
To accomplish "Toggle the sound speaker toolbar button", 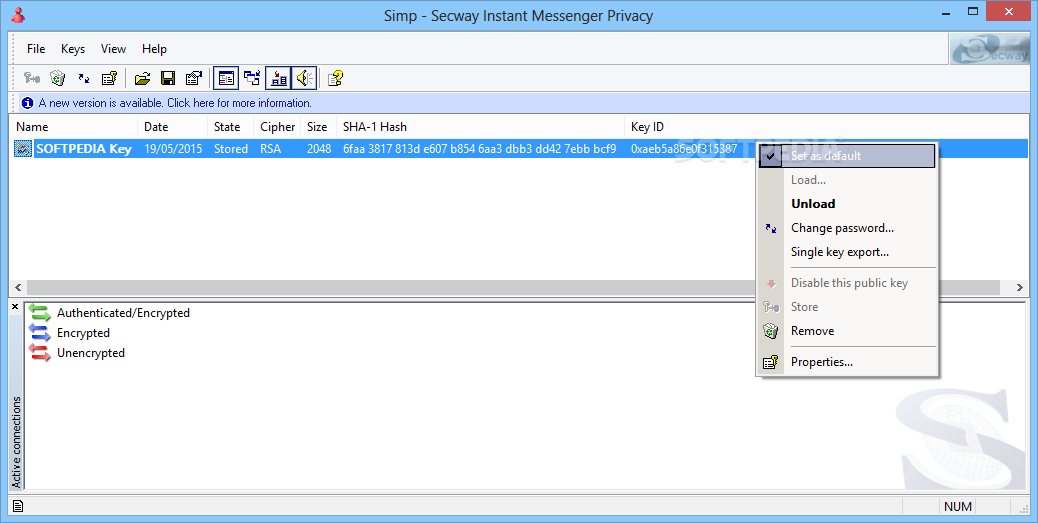I will [x=305, y=79].
